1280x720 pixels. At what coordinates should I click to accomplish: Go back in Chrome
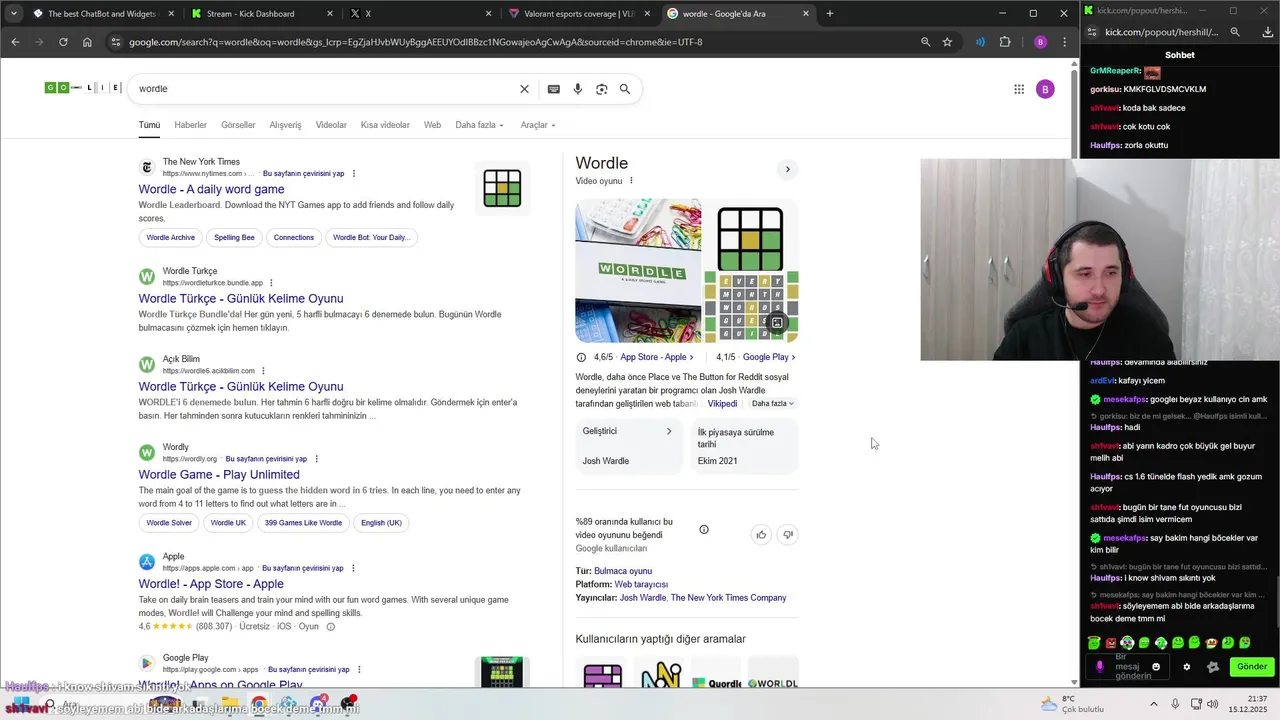(x=15, y=42)
